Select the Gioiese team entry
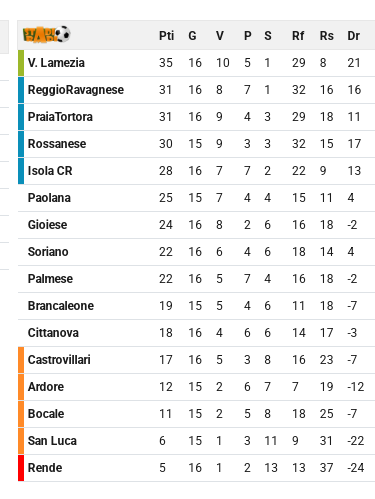Viewport: 375px width, 499px height. click(47, 225)
